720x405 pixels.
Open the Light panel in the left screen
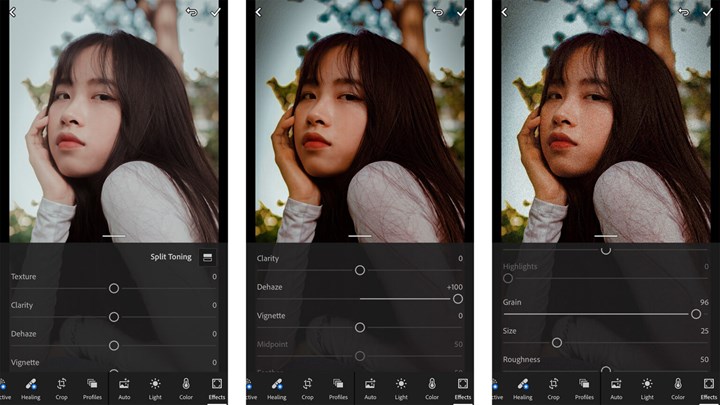coord(155,388)
